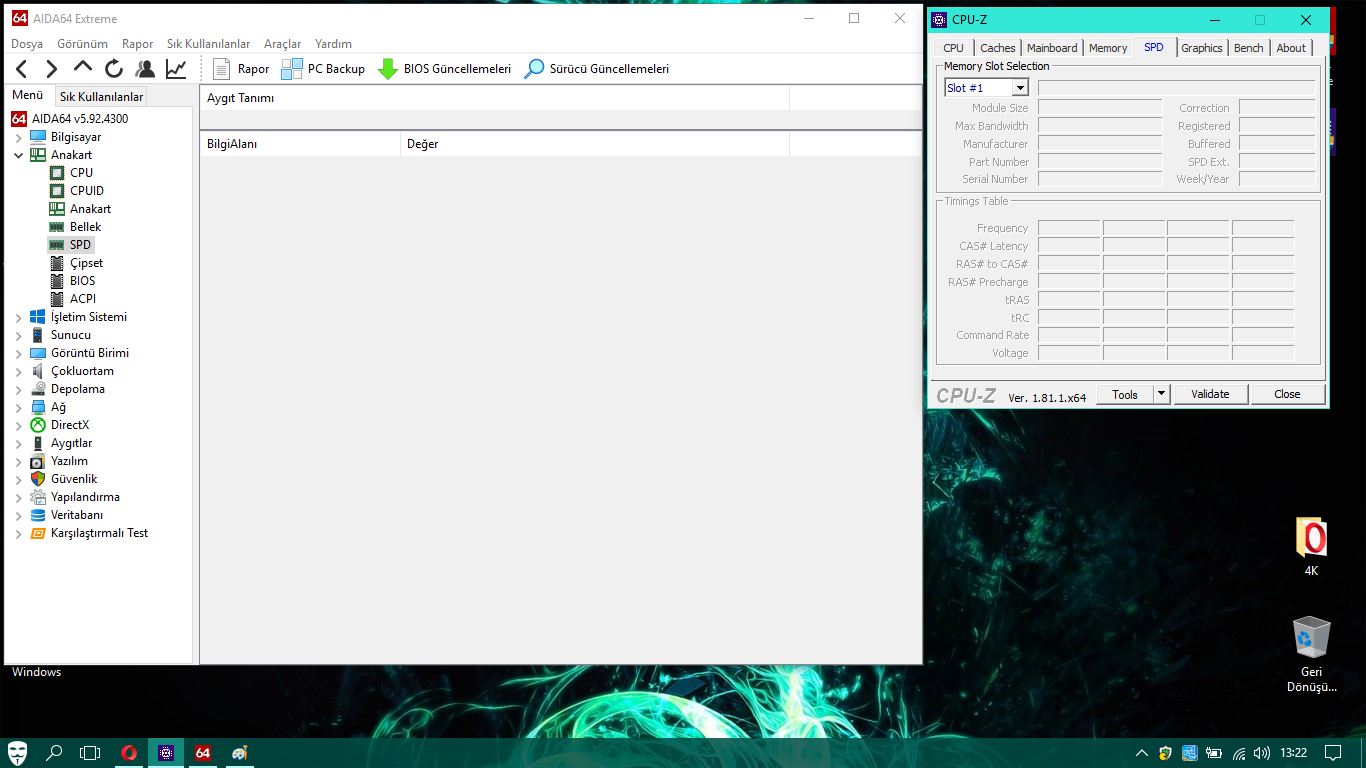Expand the Bilgisayar node
This screenshot has width=1366, height=768.
coord(18,137)
